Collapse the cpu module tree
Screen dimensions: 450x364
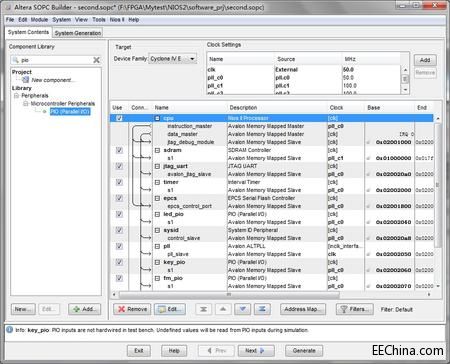coord(158,118)
